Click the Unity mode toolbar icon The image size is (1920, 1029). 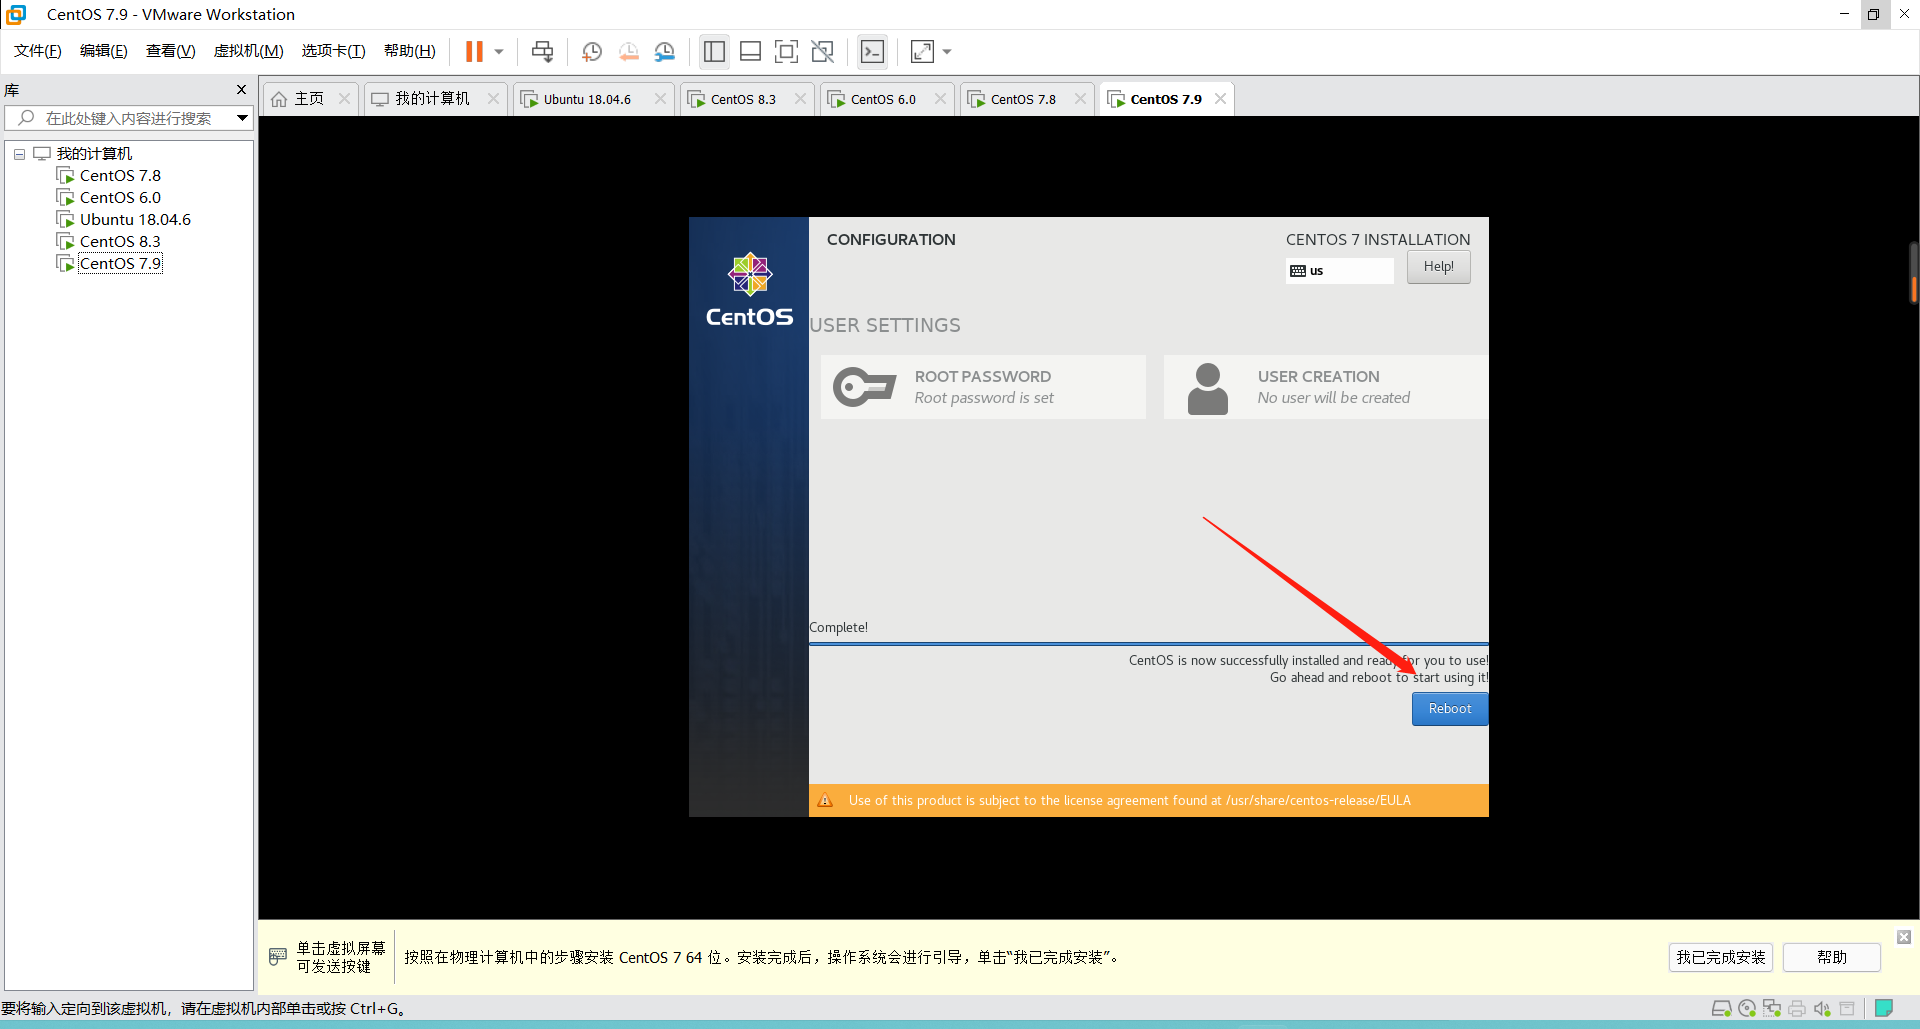click(x=823, y=51)
